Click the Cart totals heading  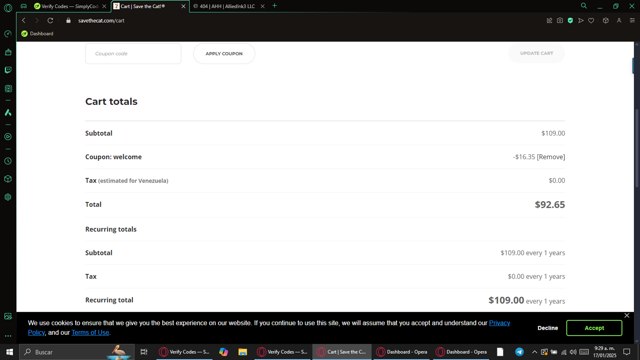[111, 101]
